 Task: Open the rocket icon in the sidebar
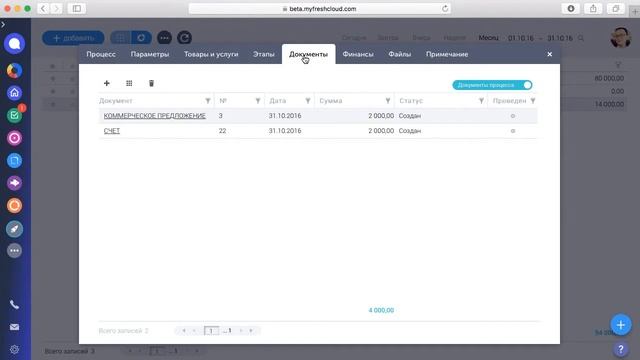click(14, 229)
